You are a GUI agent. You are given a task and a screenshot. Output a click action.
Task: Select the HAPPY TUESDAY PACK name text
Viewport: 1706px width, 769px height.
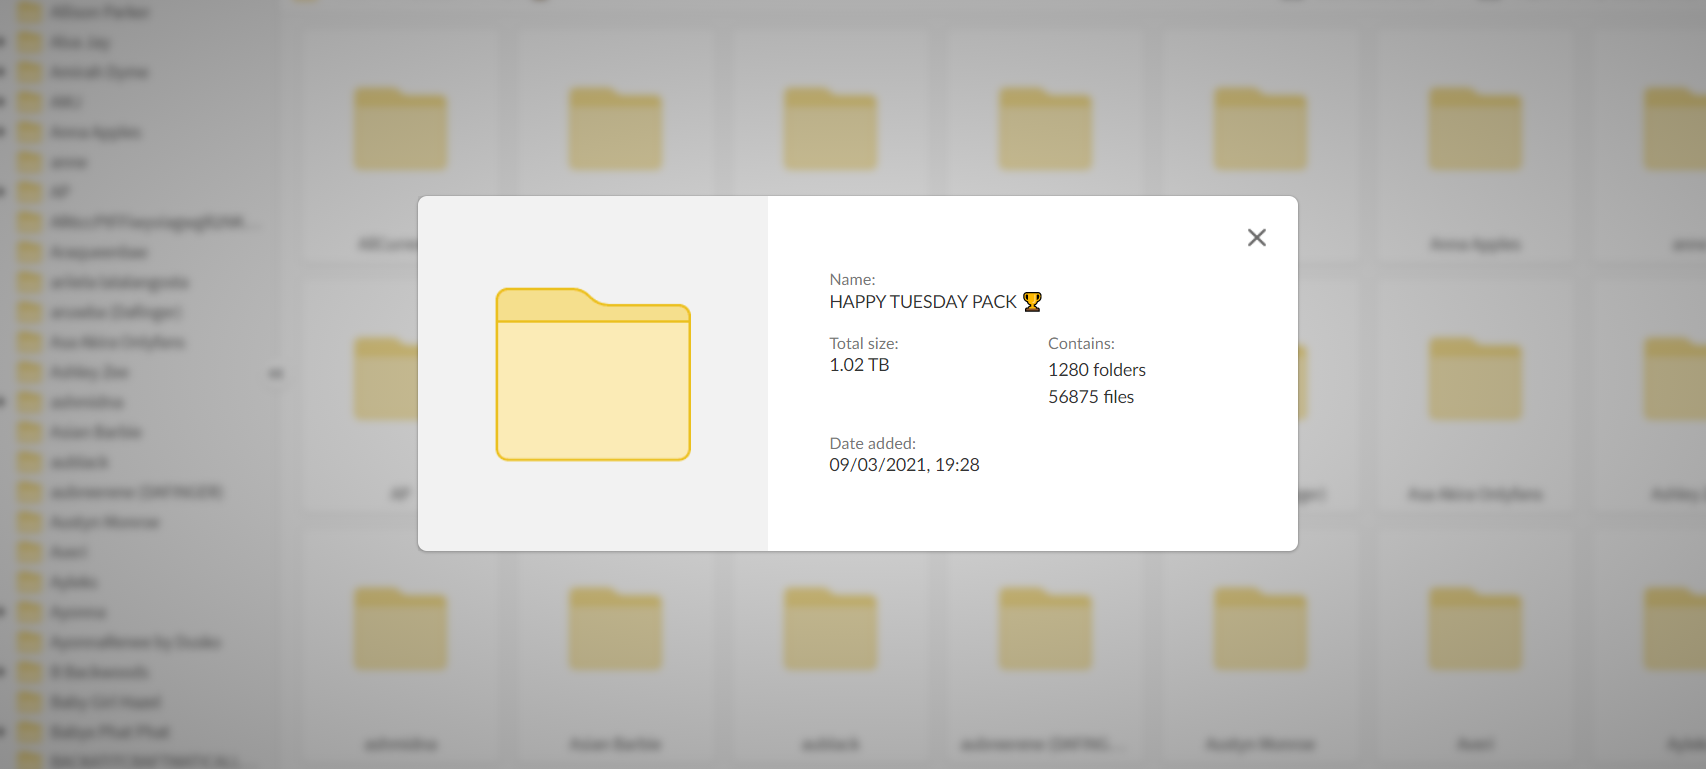pyautogui.click(x=922, y=302)
